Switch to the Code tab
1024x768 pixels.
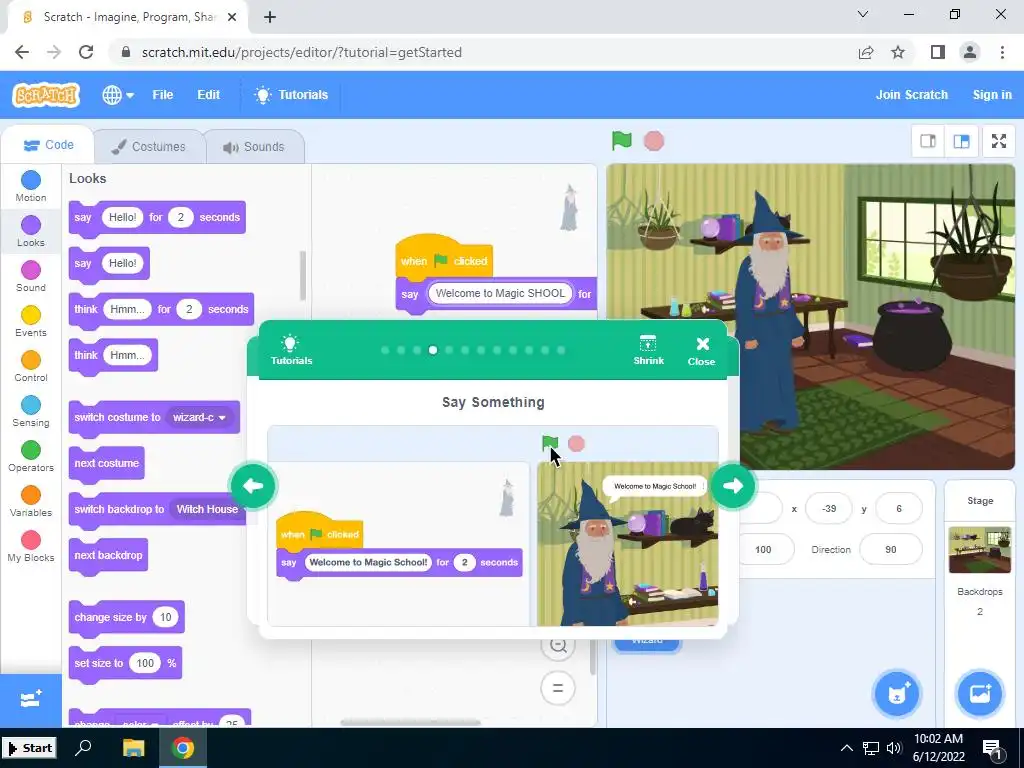48,145
